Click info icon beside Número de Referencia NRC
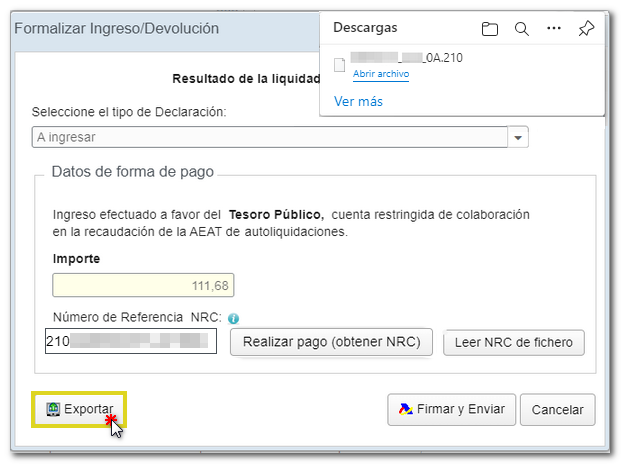This screenshot has height=464, width=621. (233, 318)
